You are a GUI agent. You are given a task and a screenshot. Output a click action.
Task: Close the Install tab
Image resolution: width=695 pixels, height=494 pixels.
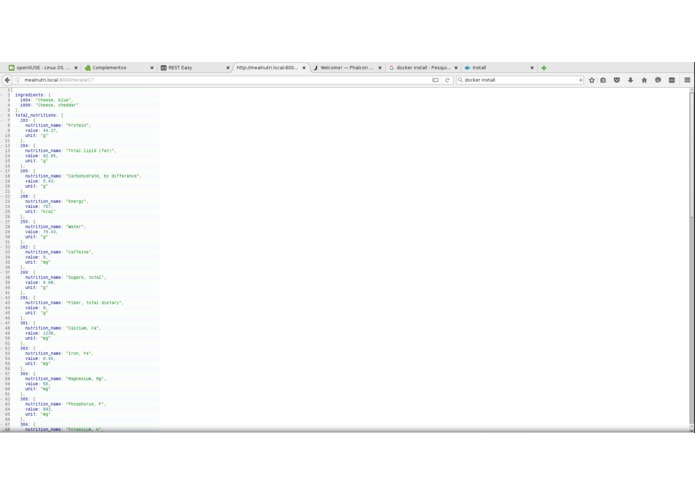pyautogui.click(x=532, y=68)
